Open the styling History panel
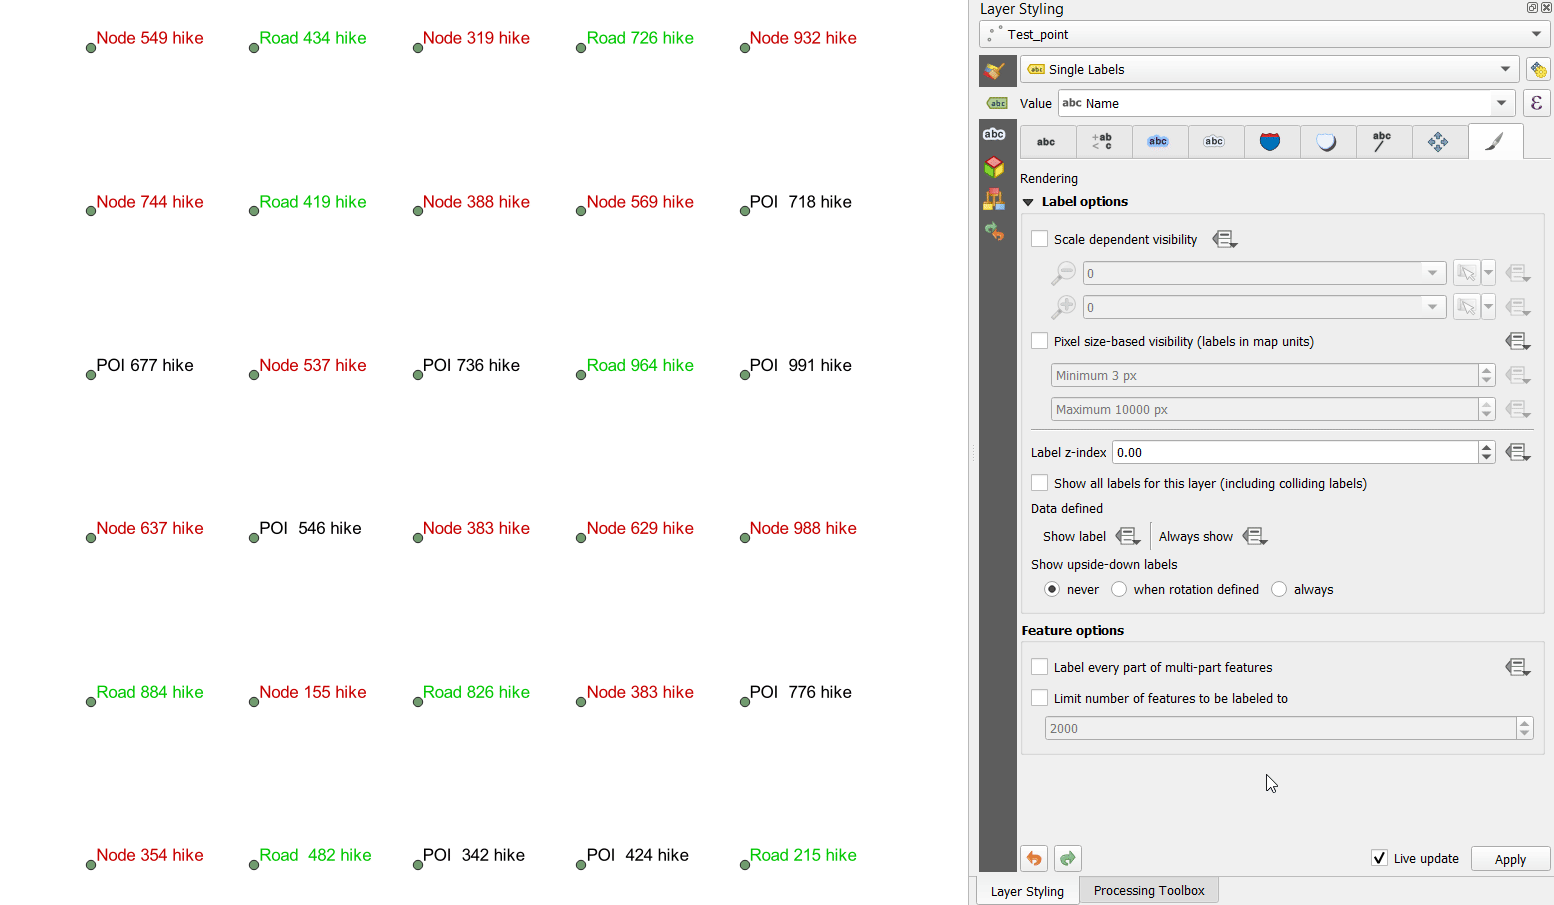Screen dimensions: 1554x905 coord(996,228)
